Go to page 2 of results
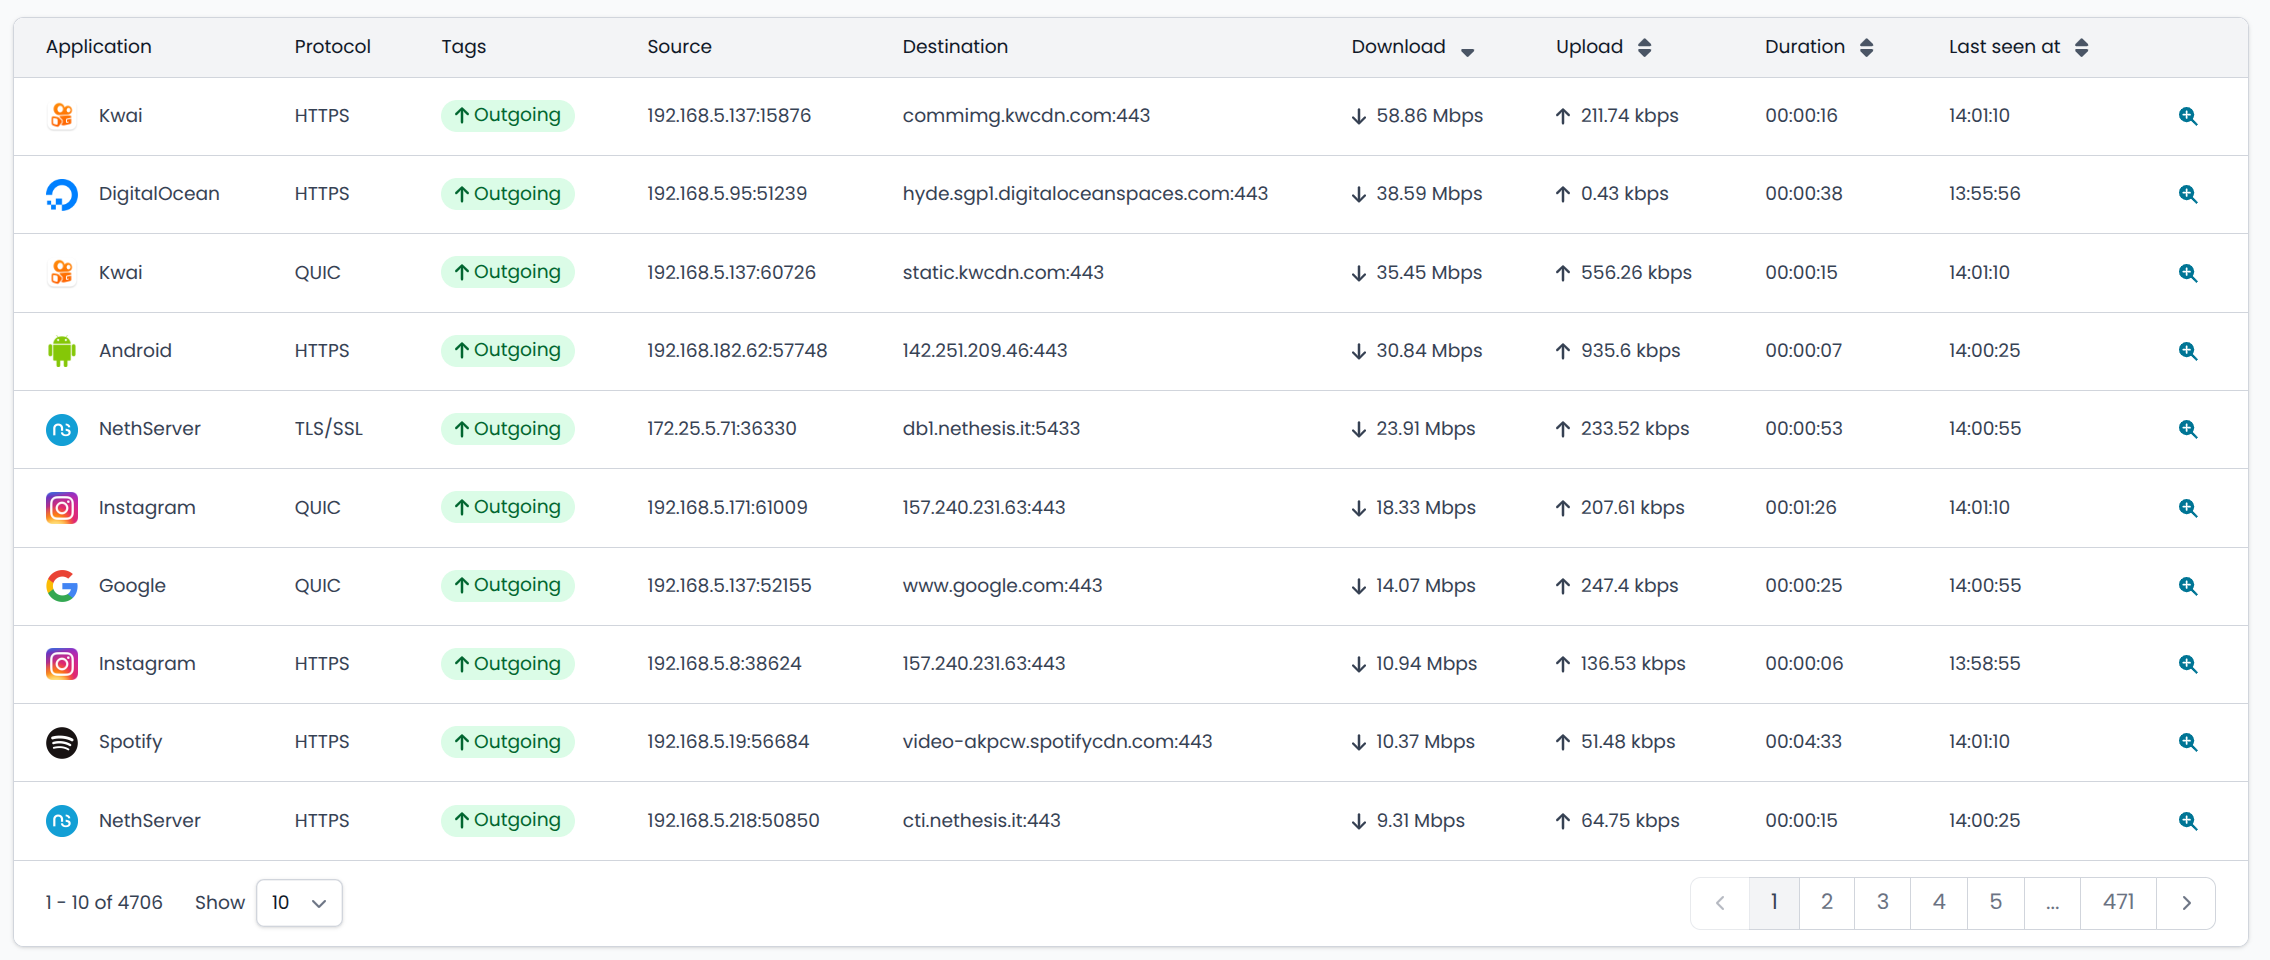Viewport: 2270px width, 960px height. pyautogui.click(x=1826, y=902)
